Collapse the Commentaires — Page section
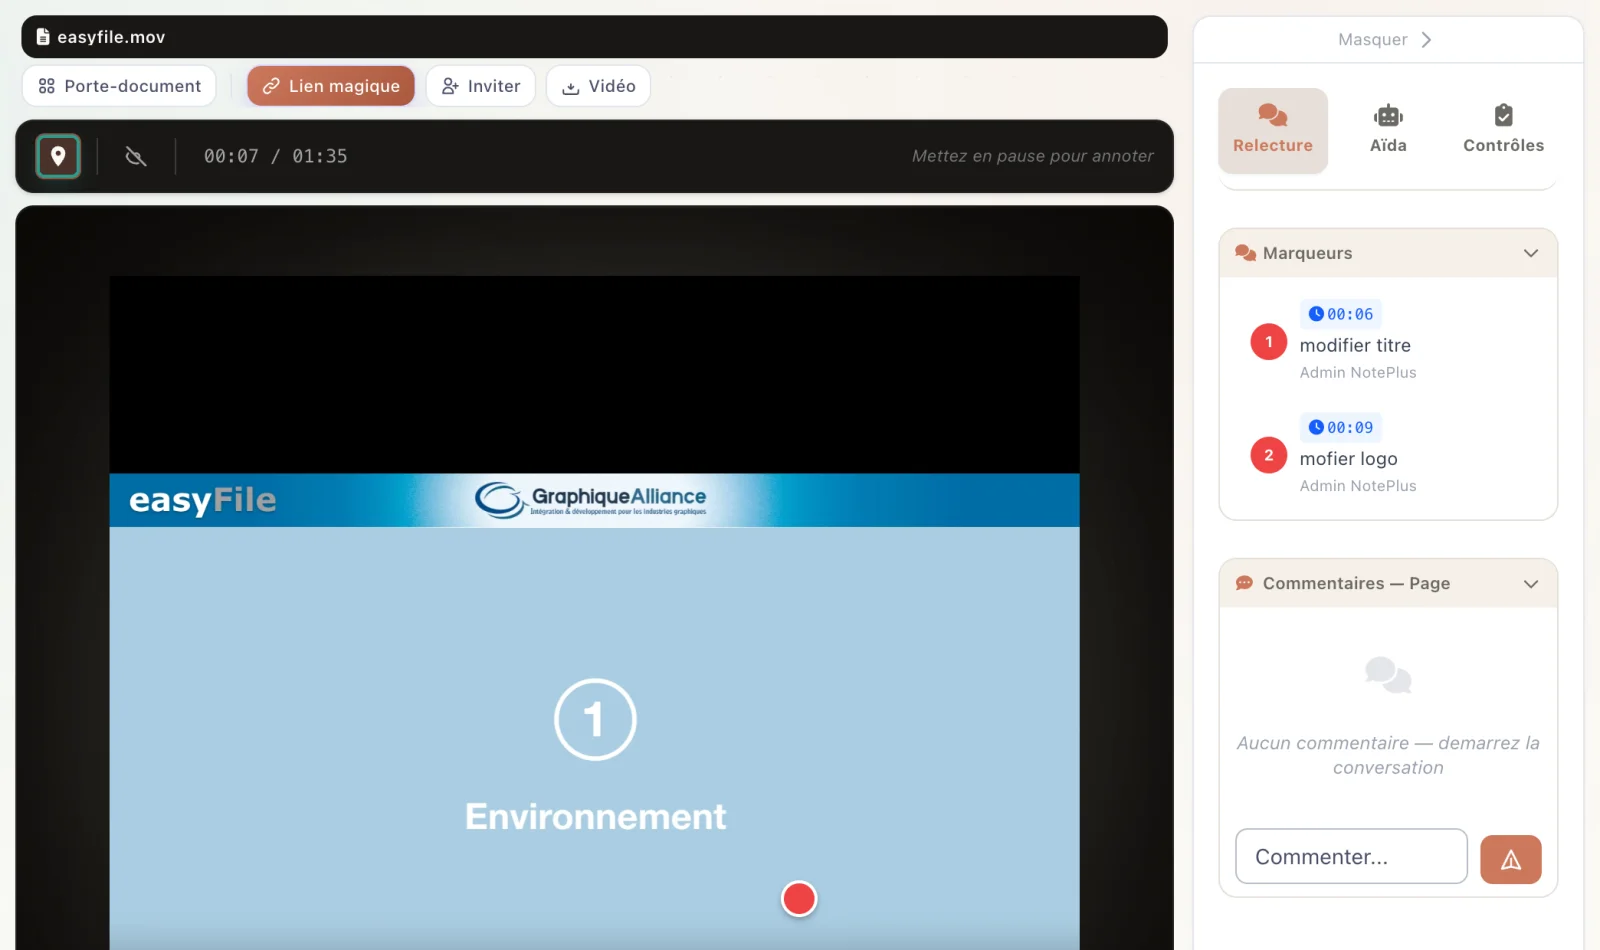 coord(1530,584)
